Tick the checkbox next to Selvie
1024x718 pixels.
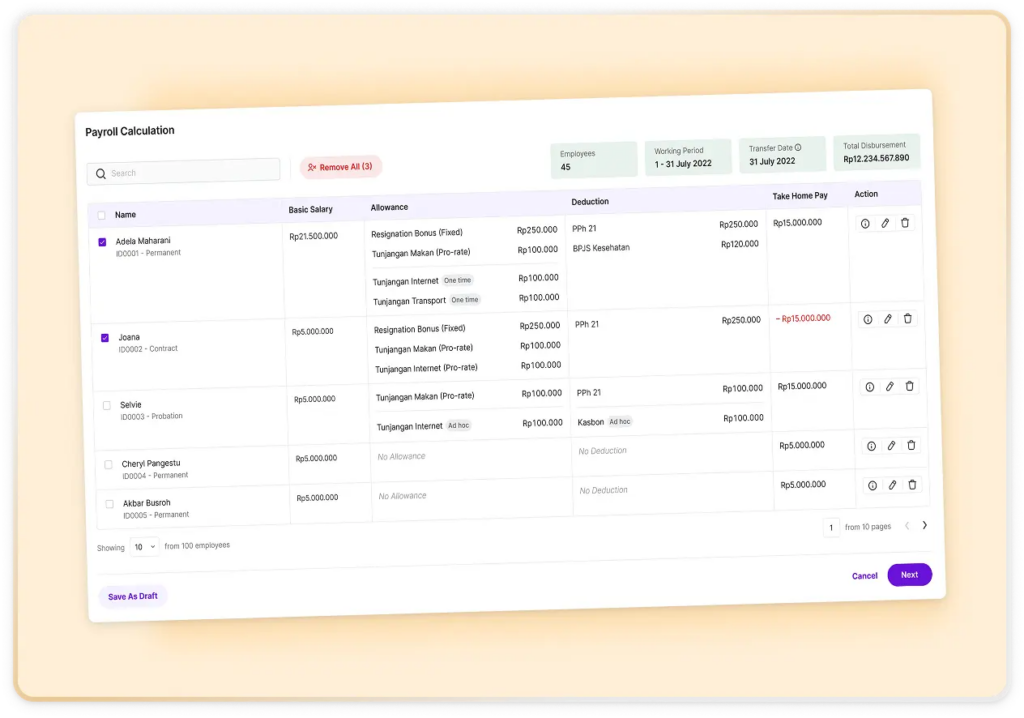[x=107, y=405]
